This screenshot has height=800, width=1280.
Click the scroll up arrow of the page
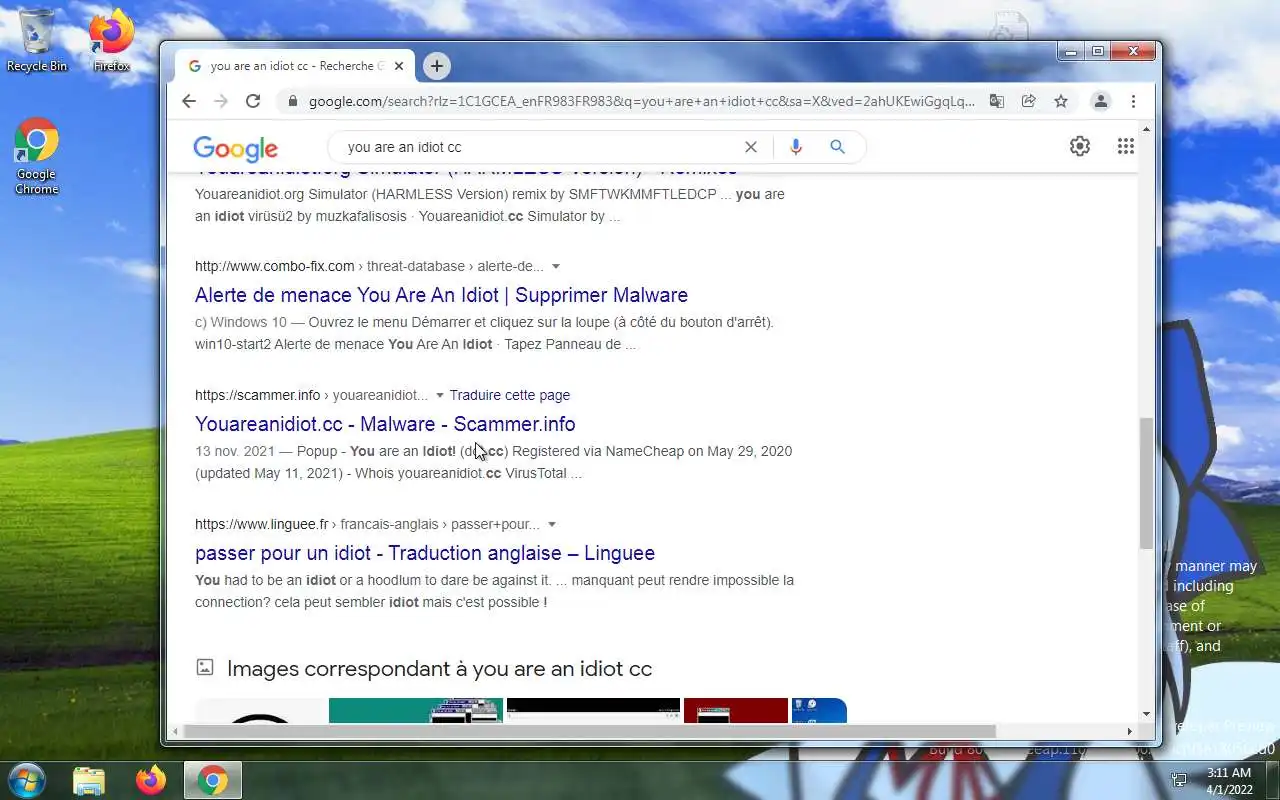[1146, 129]
